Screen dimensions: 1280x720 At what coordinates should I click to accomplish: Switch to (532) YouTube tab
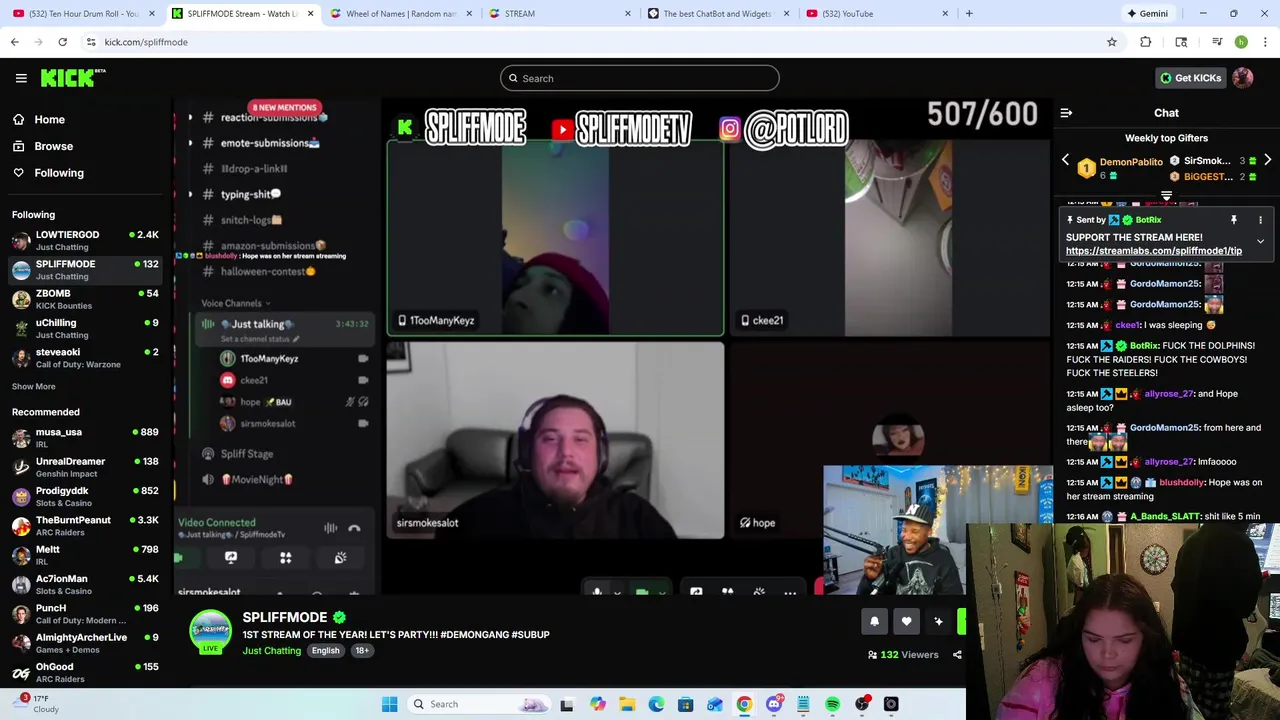877,14
